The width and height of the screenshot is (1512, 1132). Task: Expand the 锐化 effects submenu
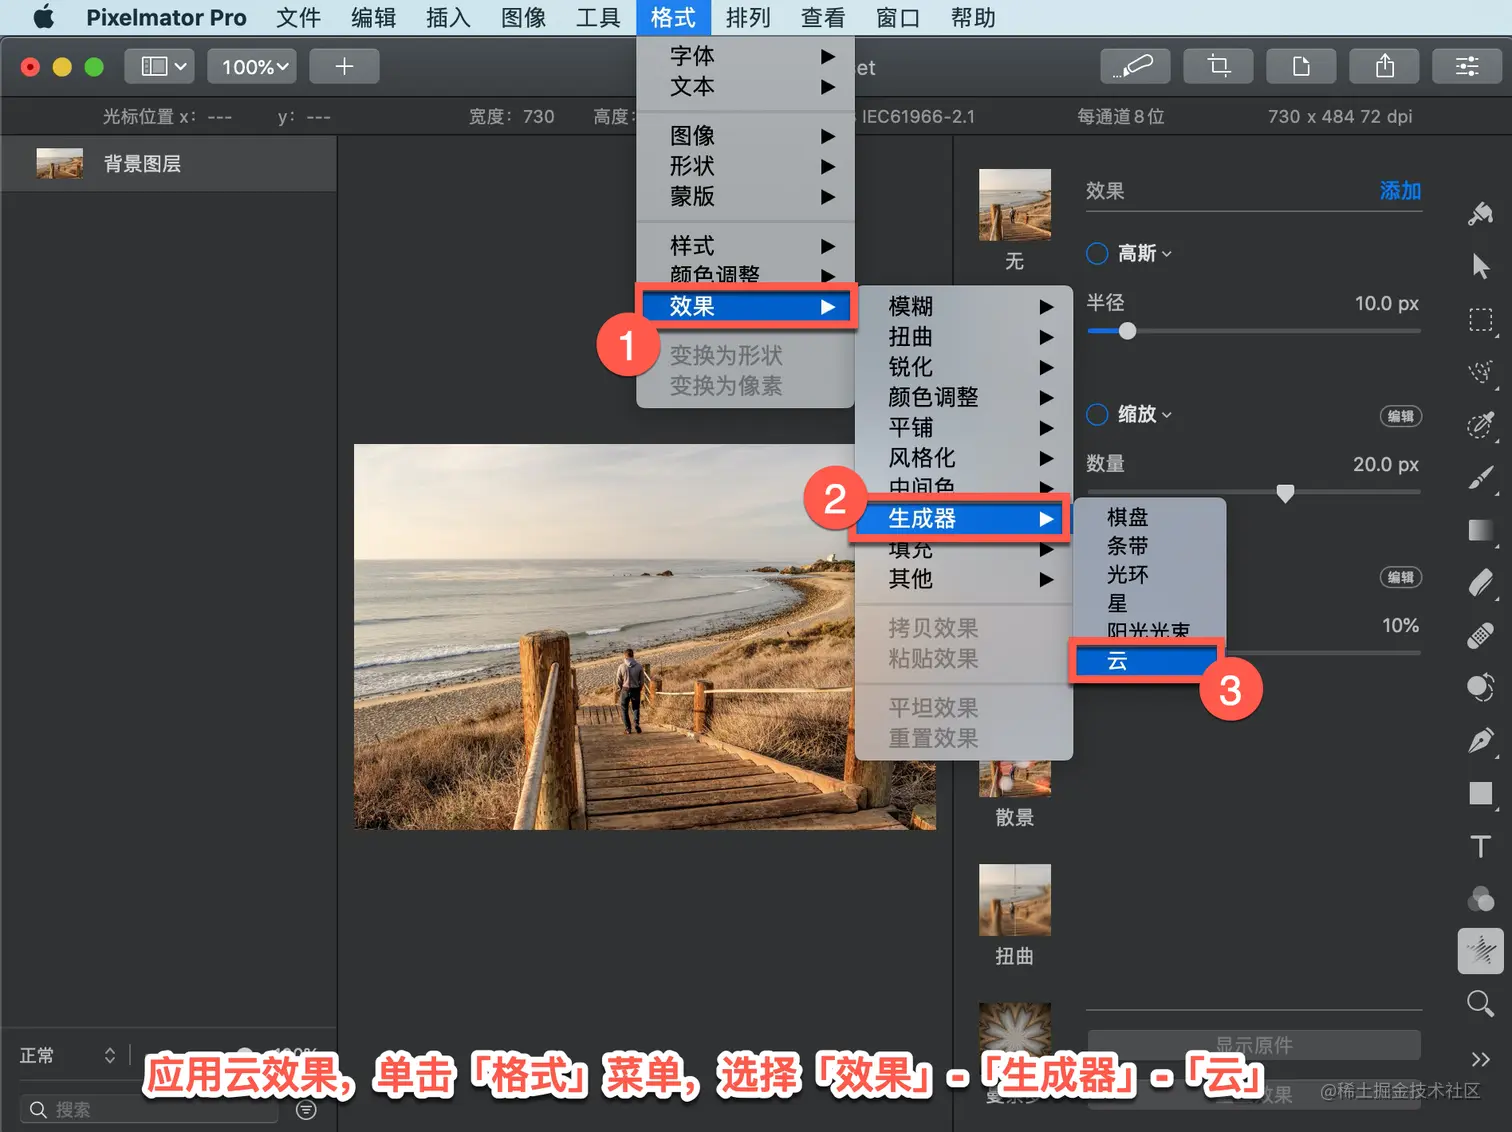964,367
